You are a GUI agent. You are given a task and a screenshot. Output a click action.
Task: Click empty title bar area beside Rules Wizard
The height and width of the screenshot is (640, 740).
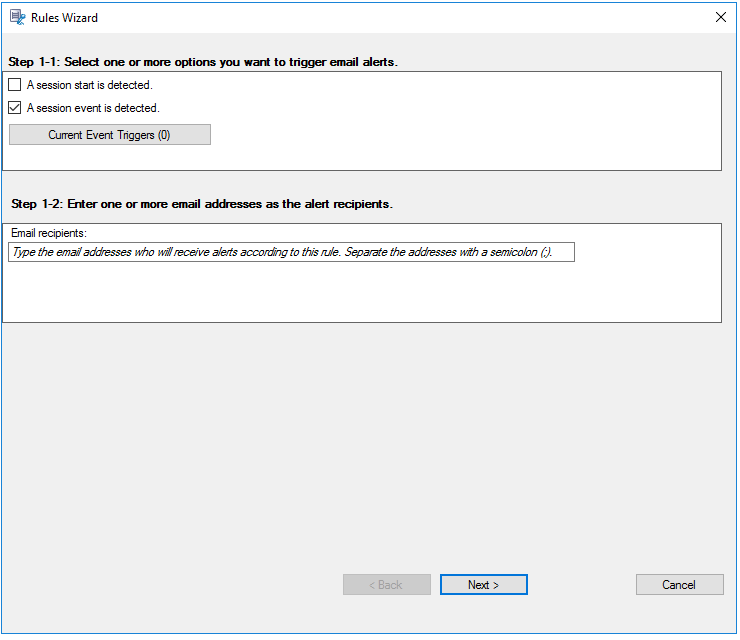pyautogui.click(x=400, y=17)
